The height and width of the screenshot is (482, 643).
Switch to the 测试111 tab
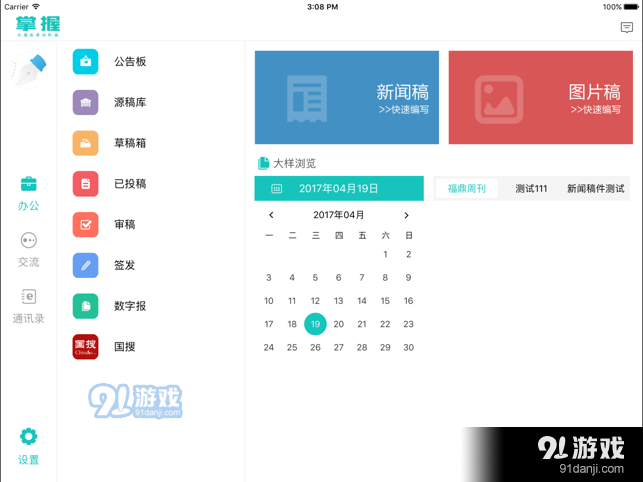click(531, 188)
